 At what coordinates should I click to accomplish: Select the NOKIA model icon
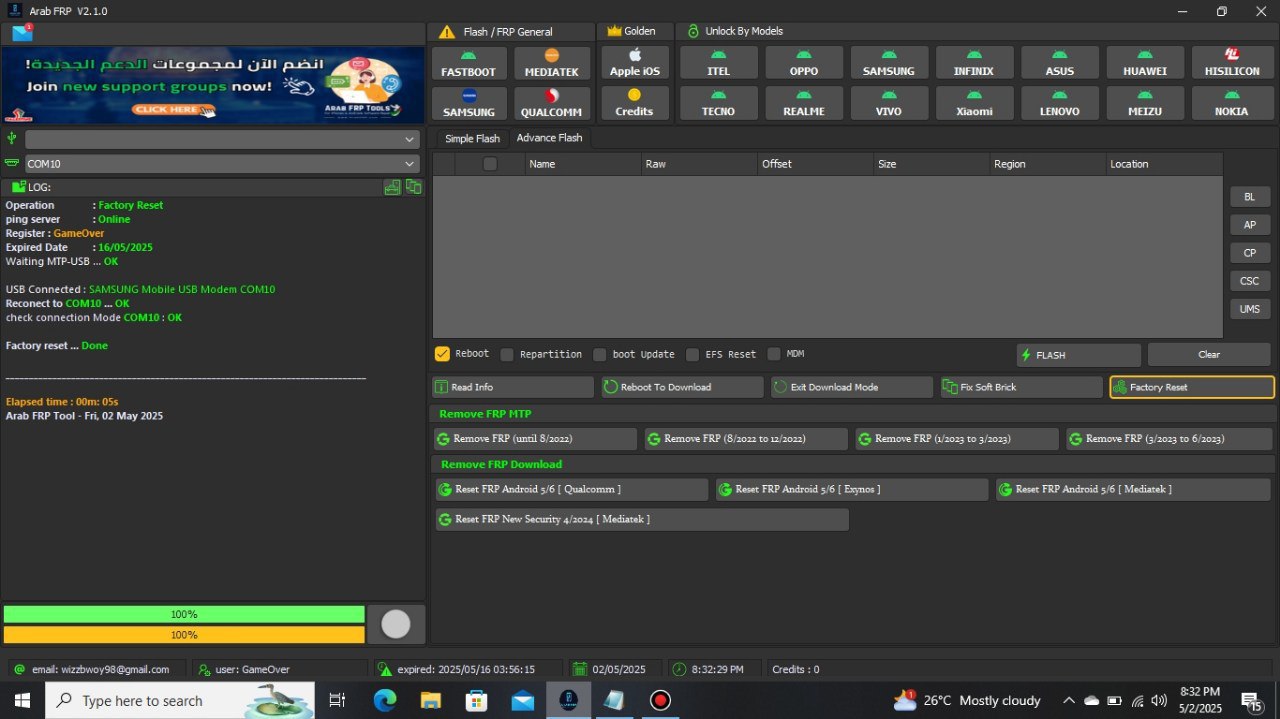point(1231,102)
